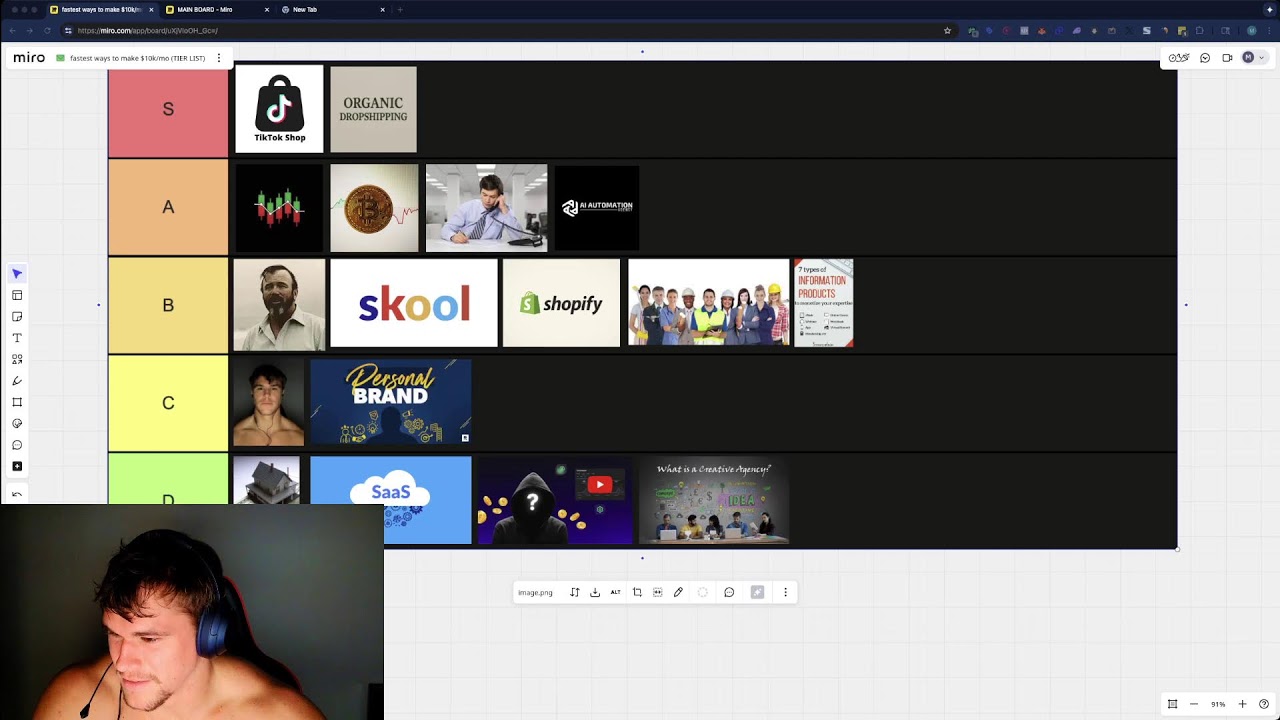The width and height of the screenshot is (1280, 720).
Task: Click the board title text
Action: 137,58
